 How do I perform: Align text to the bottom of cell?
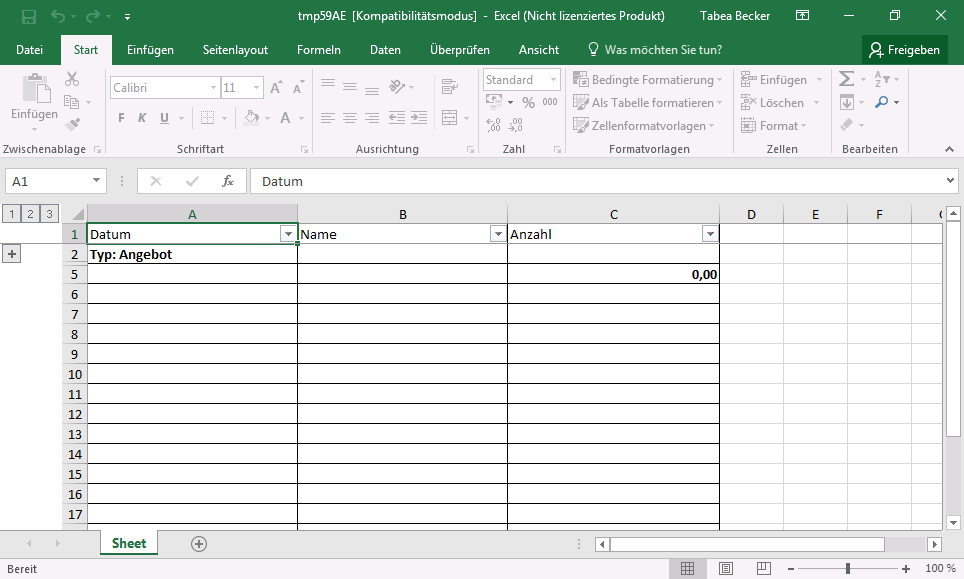point(372,90)
